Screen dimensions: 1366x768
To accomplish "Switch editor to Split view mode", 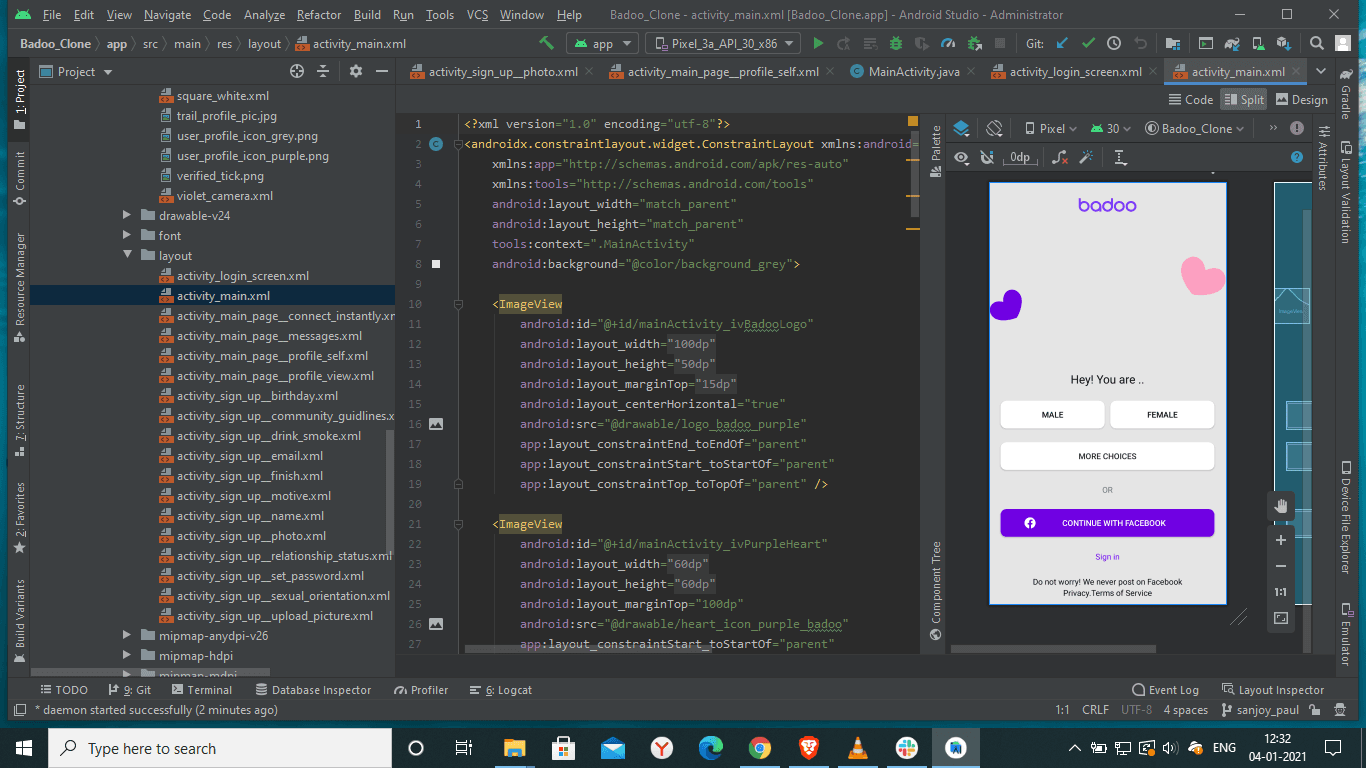I will (x=1243, y=100).
